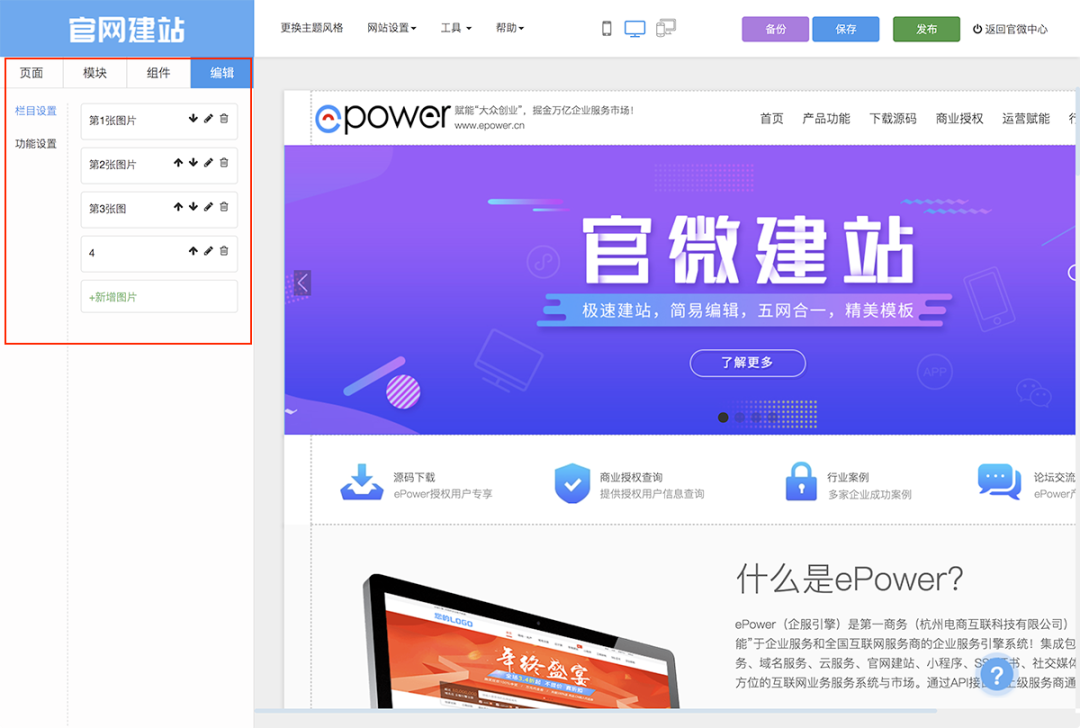
Task: Open 下载源码 in the preview navigation
Action: (893, 118)
